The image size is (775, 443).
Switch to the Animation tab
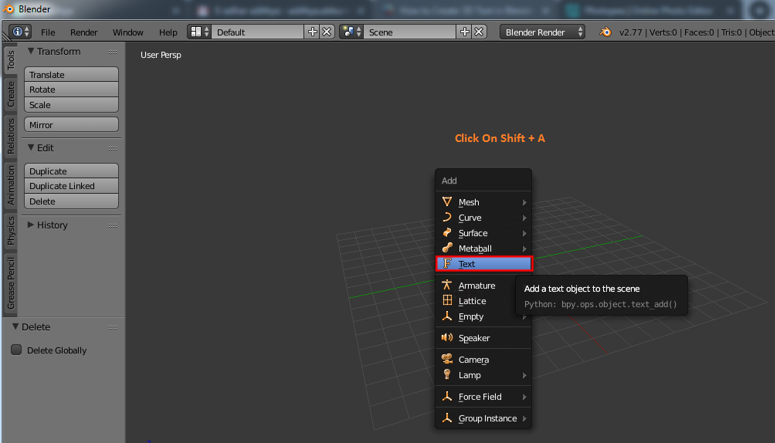click(10, 185)
